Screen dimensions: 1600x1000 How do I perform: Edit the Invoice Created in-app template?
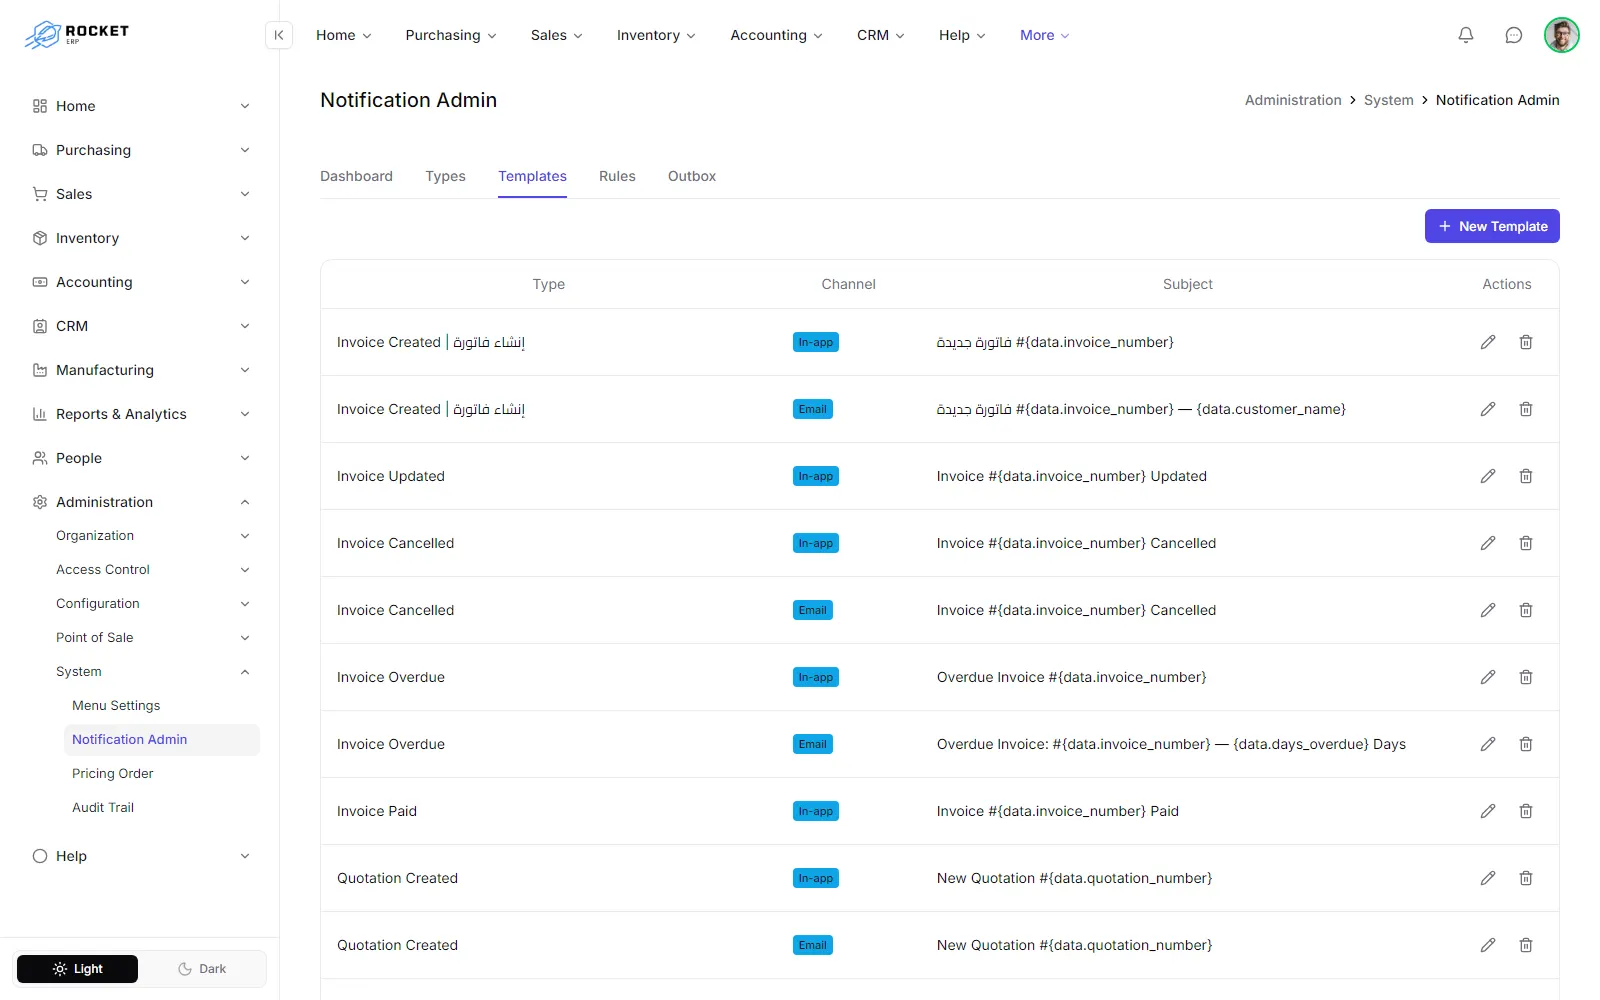[1488, 342]
